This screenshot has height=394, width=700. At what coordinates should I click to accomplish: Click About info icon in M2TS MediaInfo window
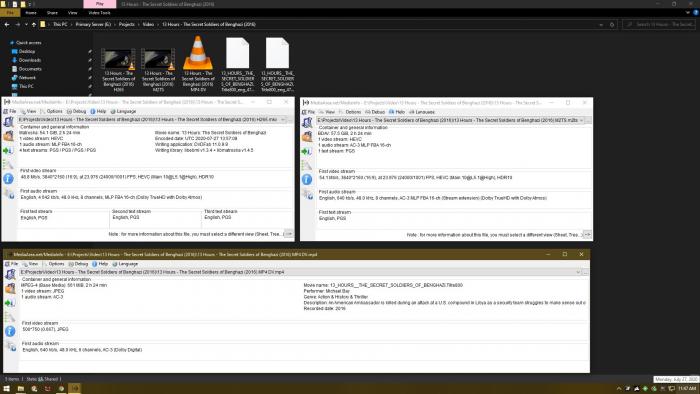(x=307, y=179)
